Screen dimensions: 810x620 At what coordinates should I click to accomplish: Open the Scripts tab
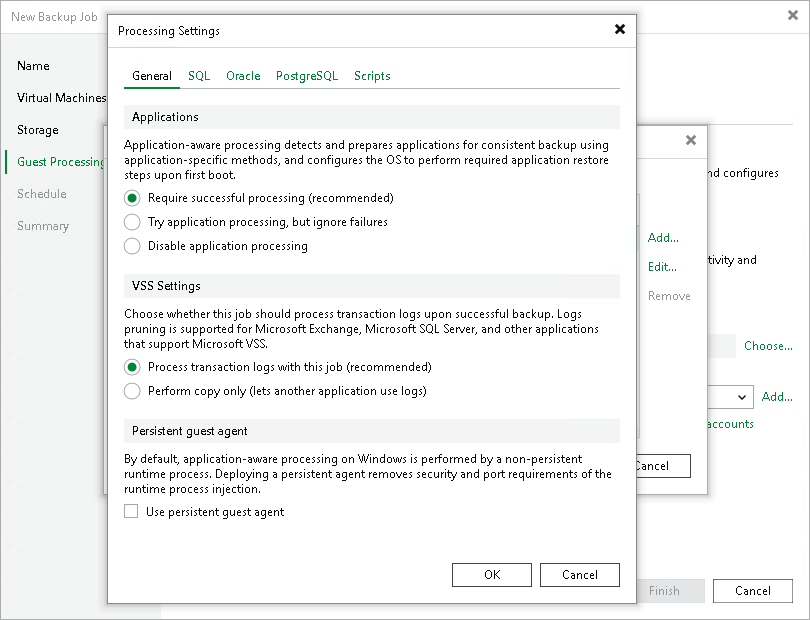[372, 76]
